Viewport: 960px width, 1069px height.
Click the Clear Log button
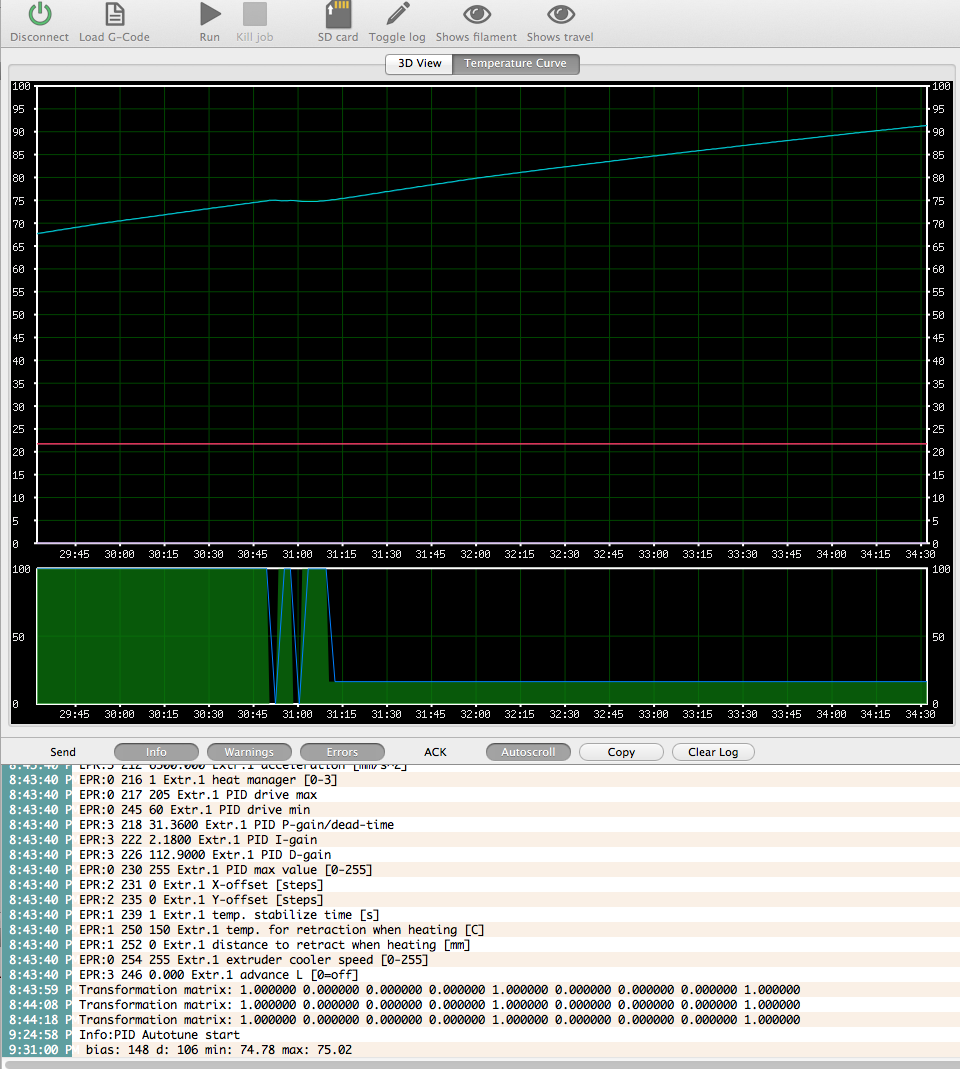713,752
